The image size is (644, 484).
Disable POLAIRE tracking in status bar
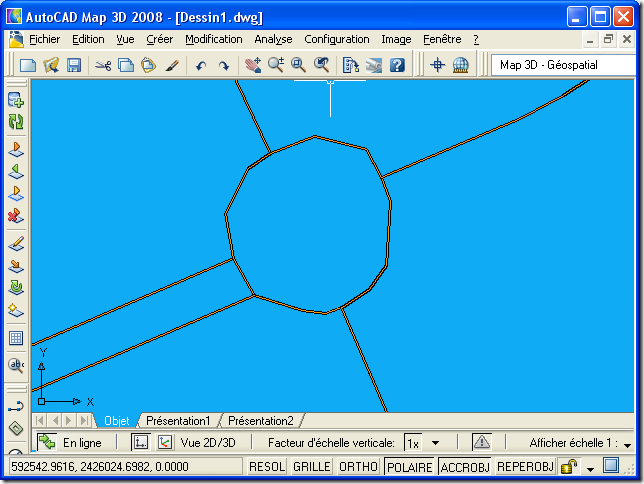pyautogui.click(x=409, y=467)
